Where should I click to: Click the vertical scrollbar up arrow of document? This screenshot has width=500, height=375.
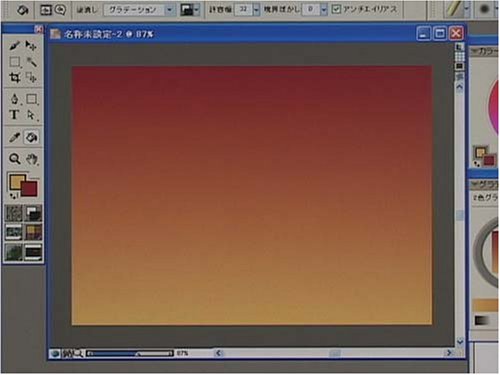coord(460,88)
